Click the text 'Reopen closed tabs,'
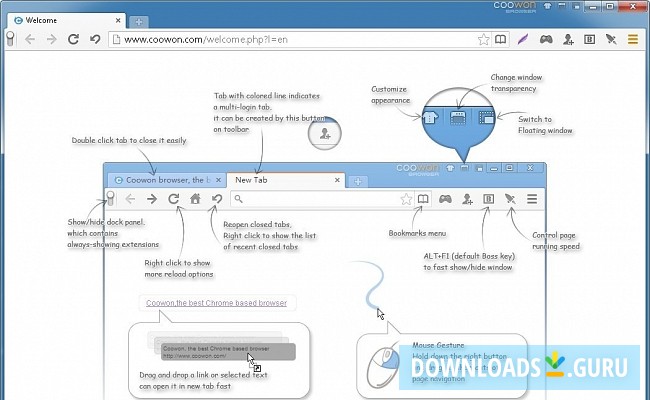Image resolution: width=650 pixels, height=400 pixels. tap(257, 224)
